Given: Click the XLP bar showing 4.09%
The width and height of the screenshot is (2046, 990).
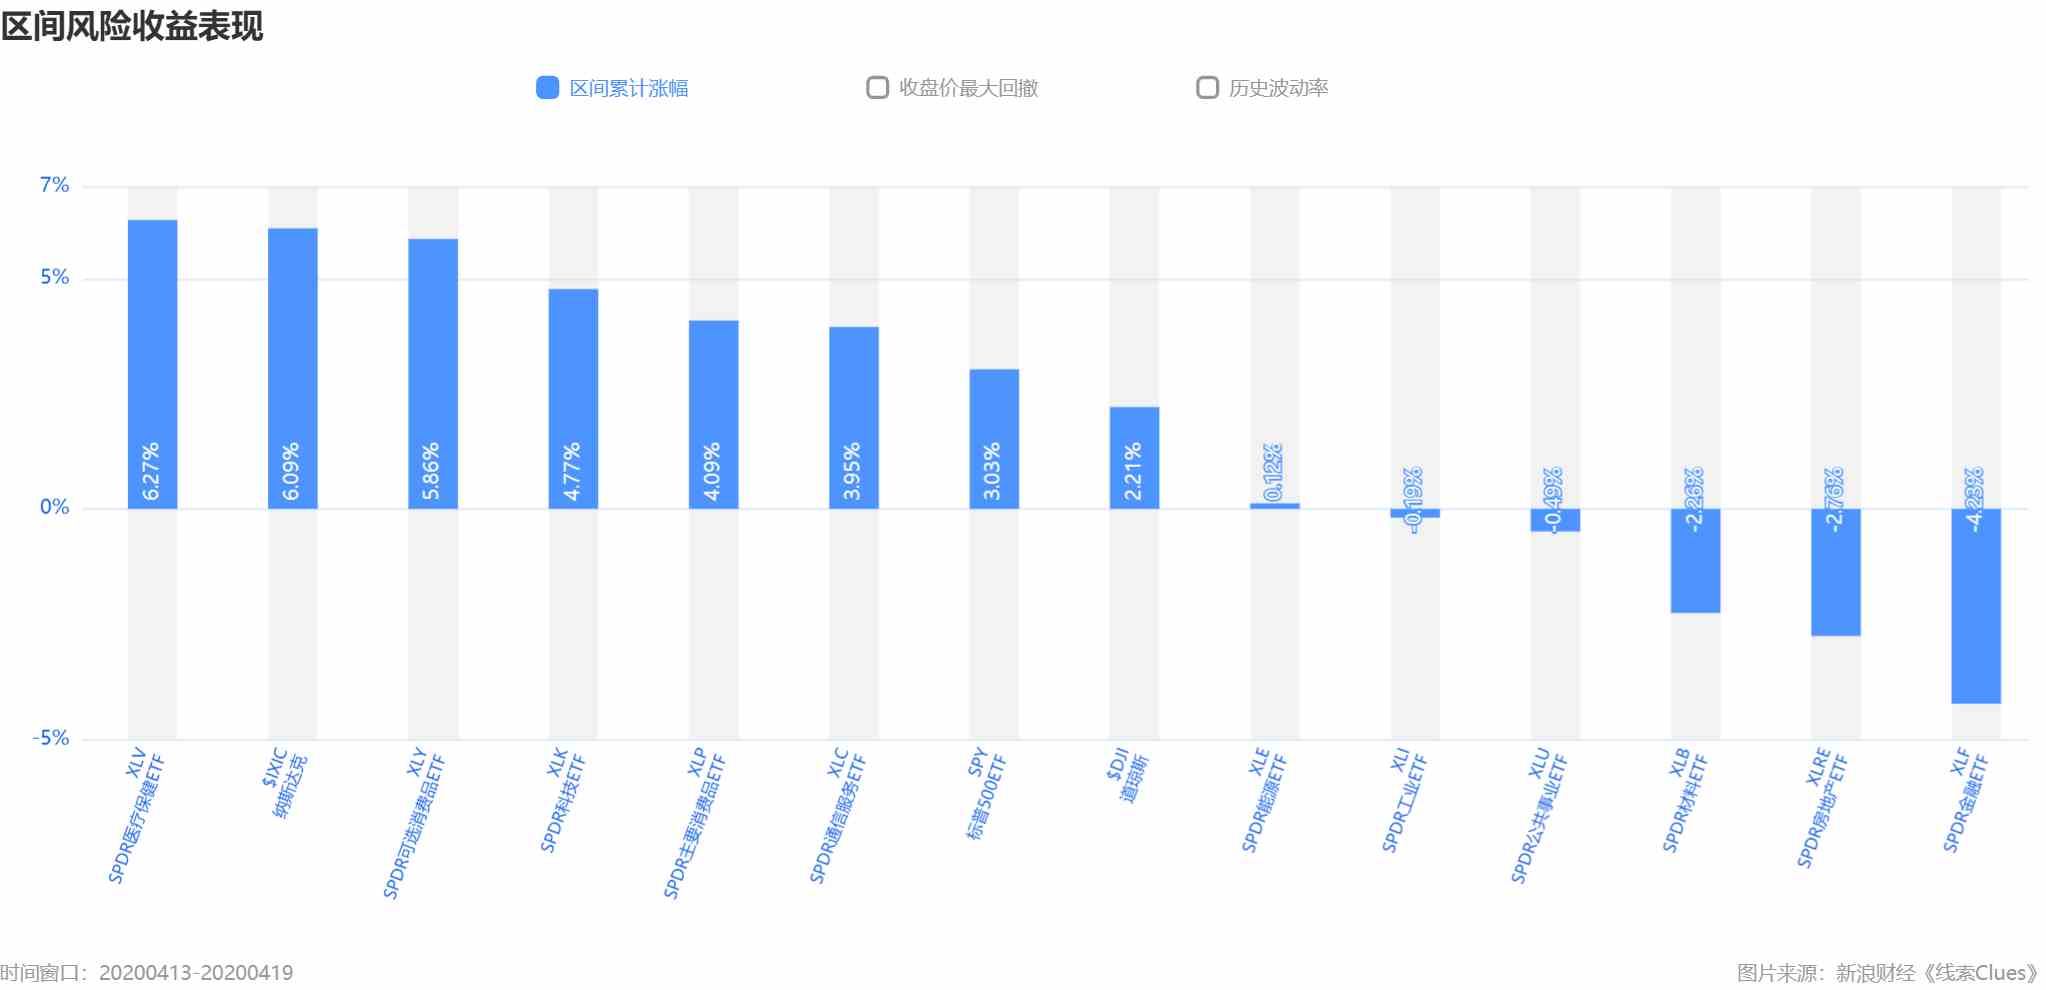Looking at the screenshot, I should click(x=714, y=415).
